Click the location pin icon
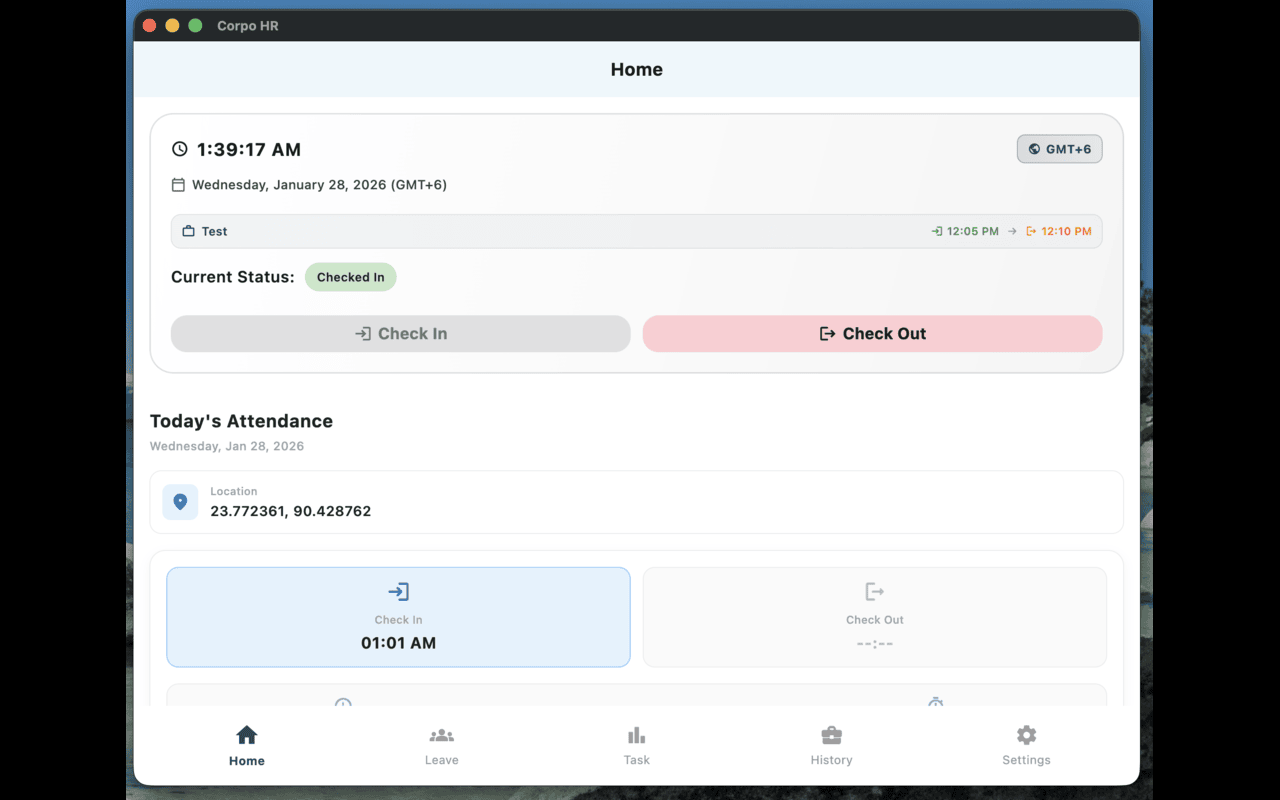This screenshot has height=800, width=1280. coord(180,502)
